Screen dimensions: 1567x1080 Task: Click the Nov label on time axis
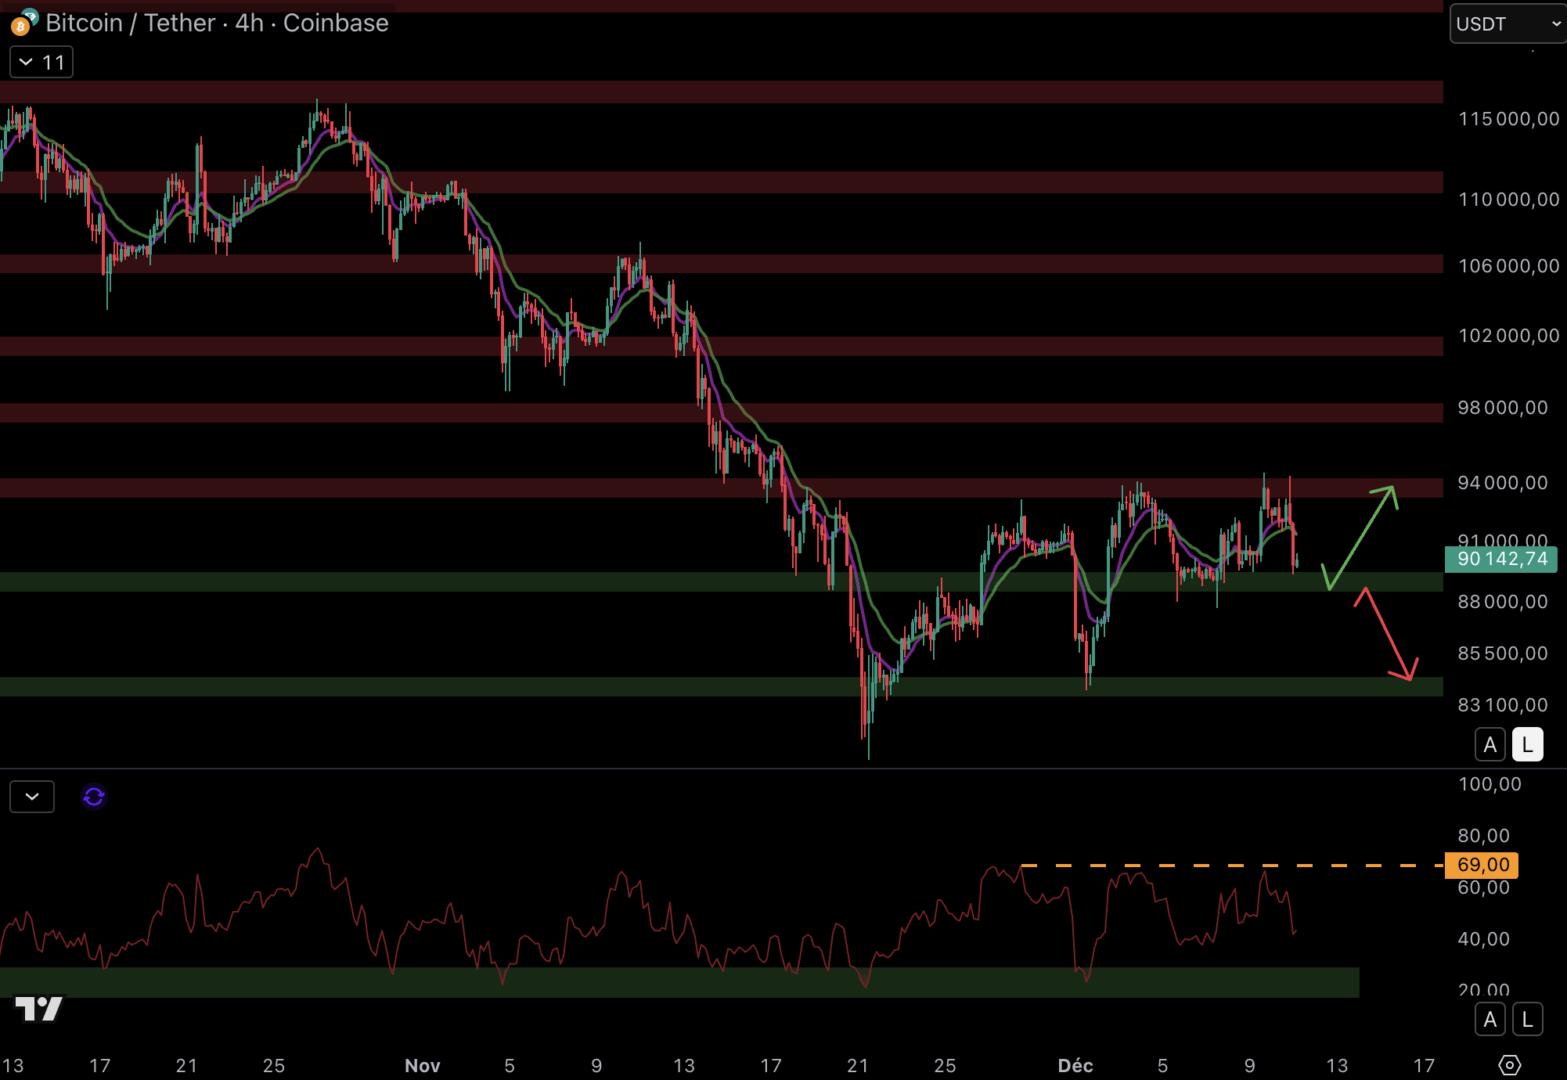click(x=422, y=1066)
